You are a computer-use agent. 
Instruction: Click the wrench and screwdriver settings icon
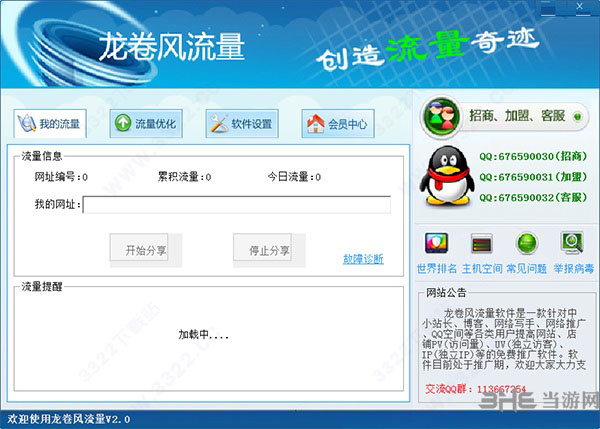point(219,123)
